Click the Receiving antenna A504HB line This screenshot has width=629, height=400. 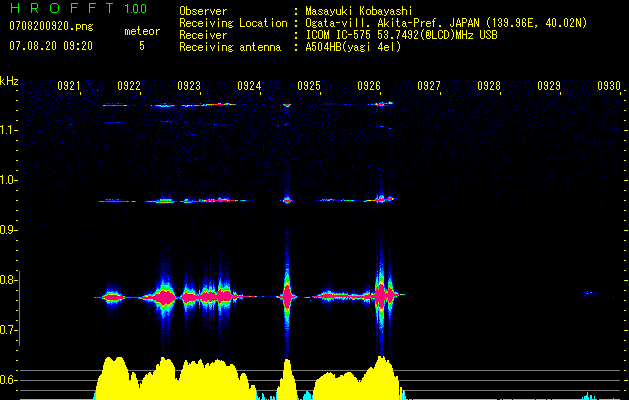click(290, 47)
